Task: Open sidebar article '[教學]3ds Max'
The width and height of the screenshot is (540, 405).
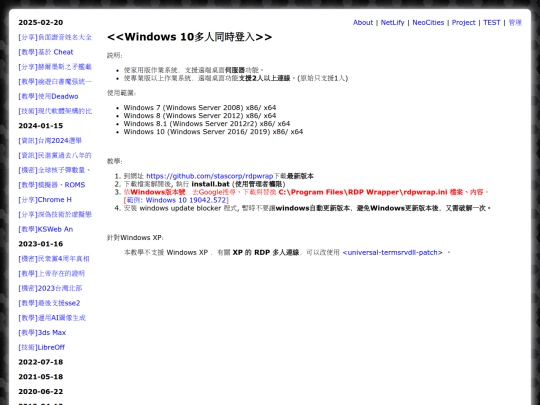Action: (x=42, y=333)
